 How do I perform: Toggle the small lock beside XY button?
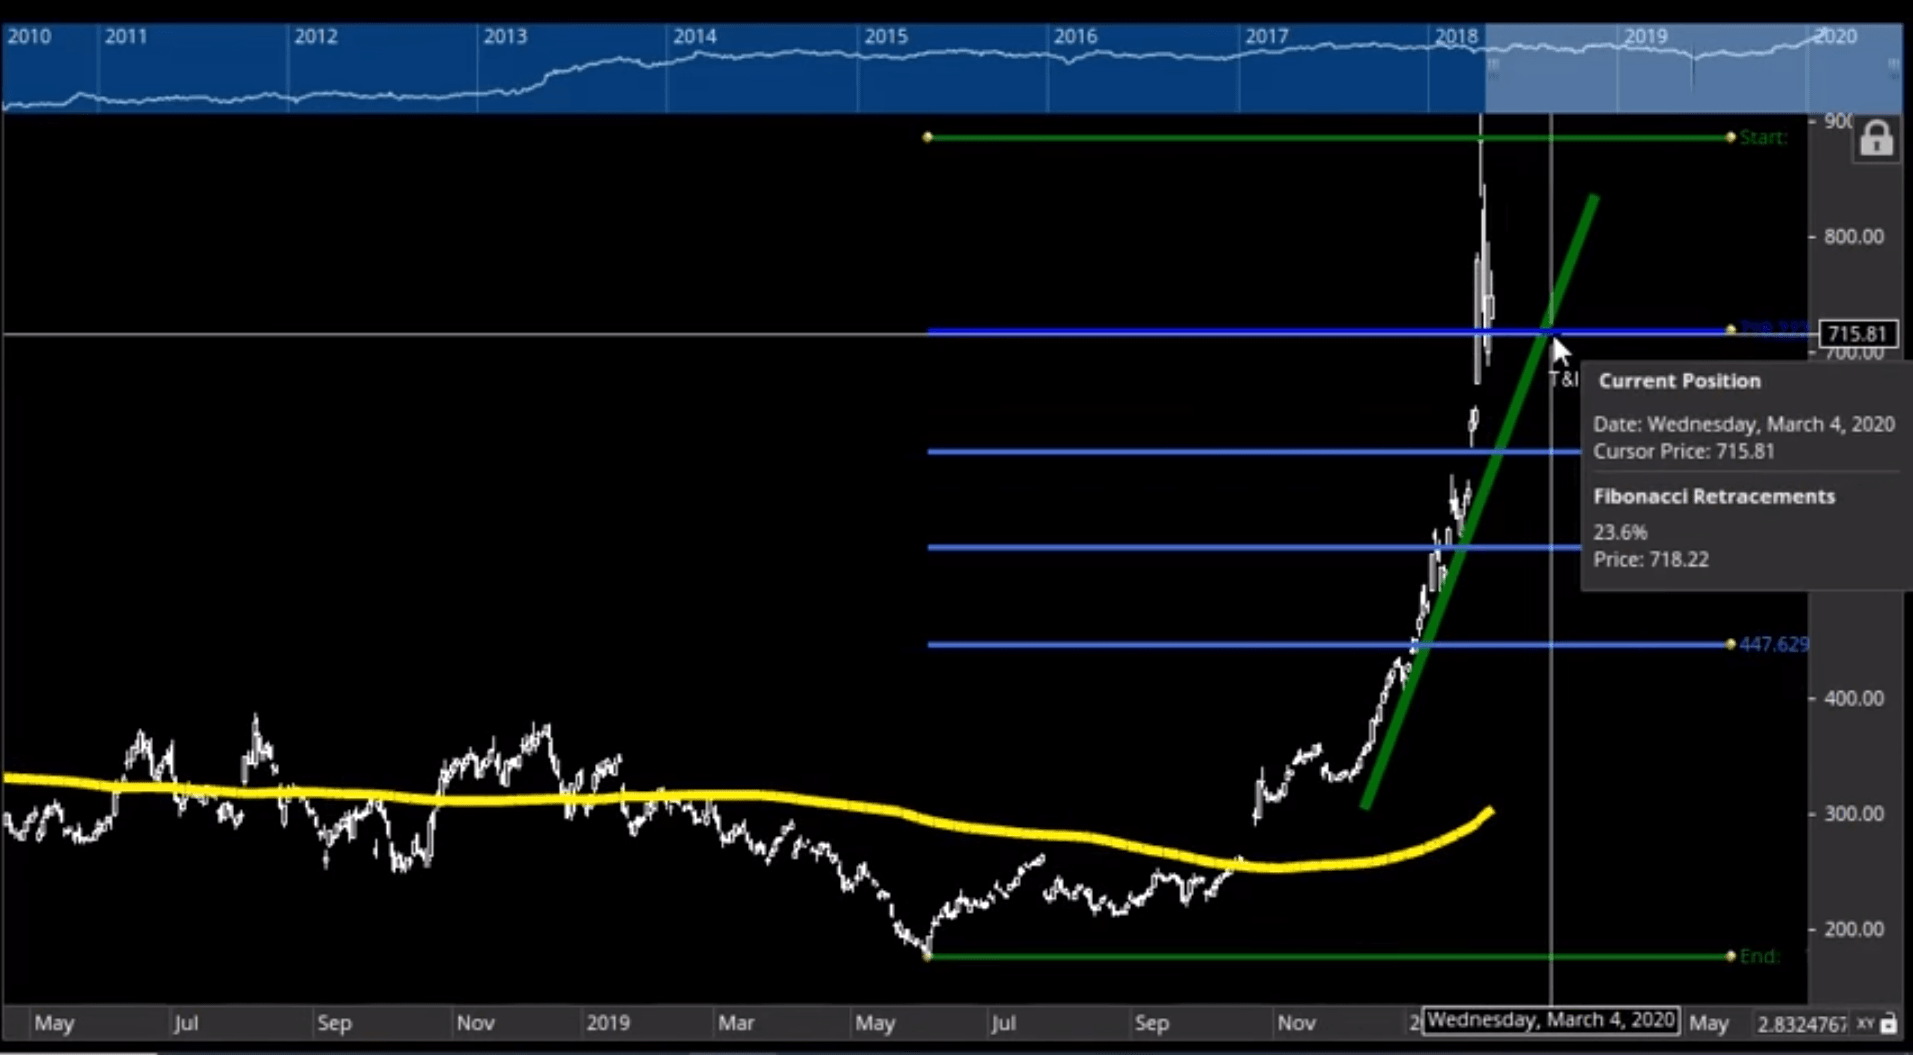click(x=1889, y=1024)
